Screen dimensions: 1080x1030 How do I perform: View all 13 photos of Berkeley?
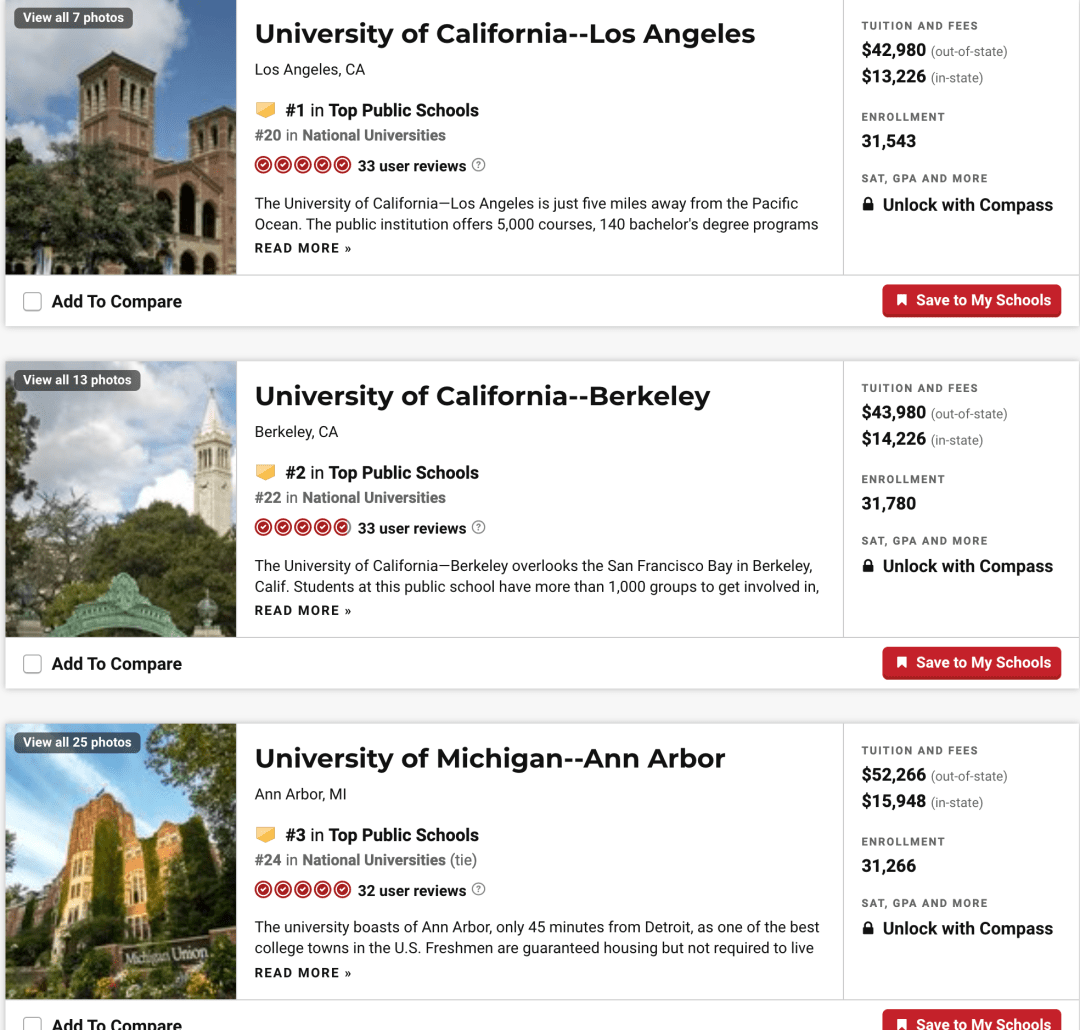(77, 380)
